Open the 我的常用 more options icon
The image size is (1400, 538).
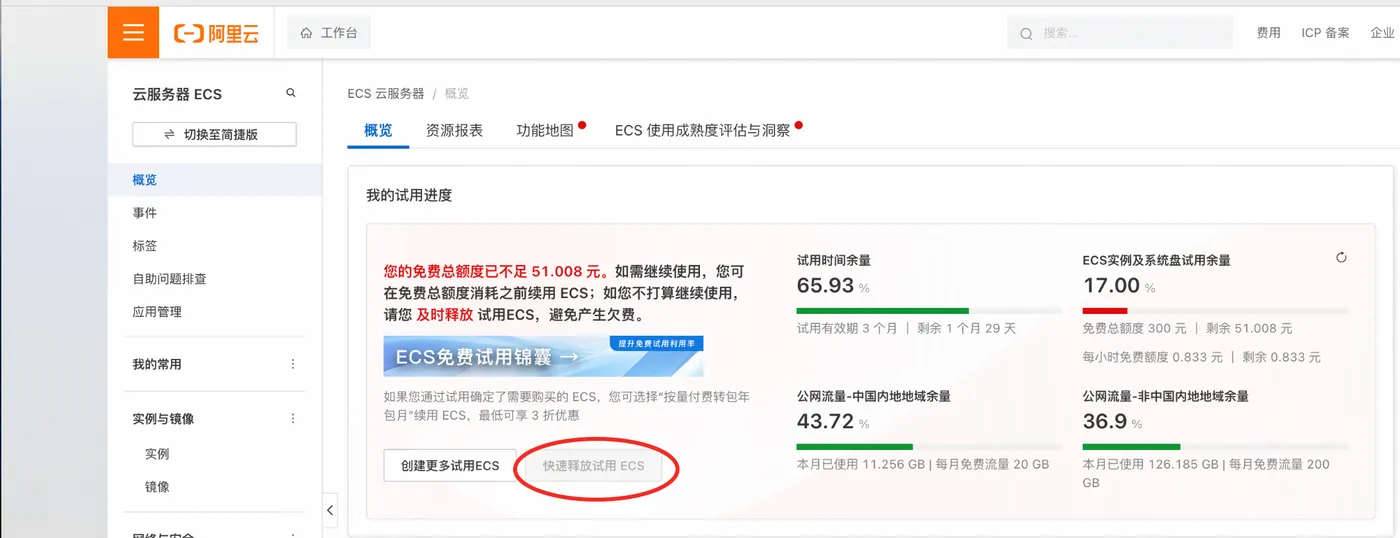point(293,364)
